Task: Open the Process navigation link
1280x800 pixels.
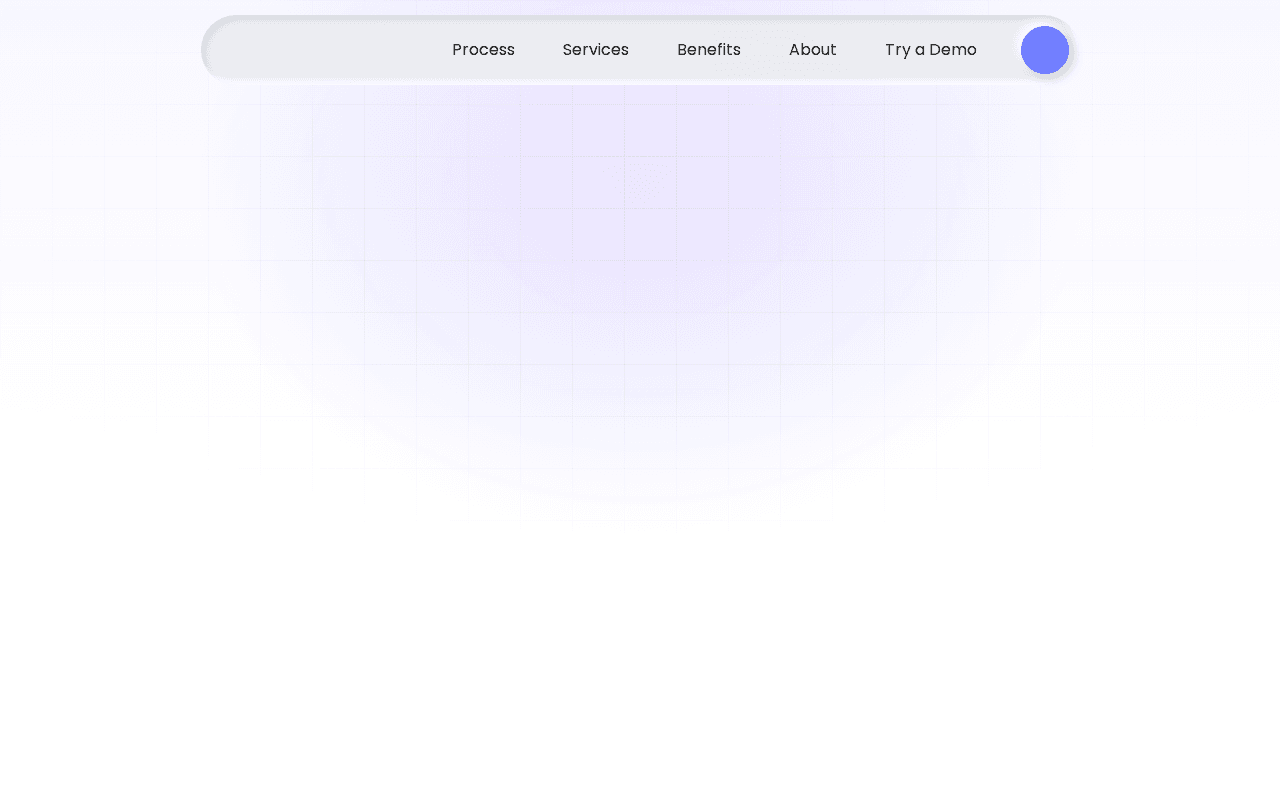Action: click(483, 50)
